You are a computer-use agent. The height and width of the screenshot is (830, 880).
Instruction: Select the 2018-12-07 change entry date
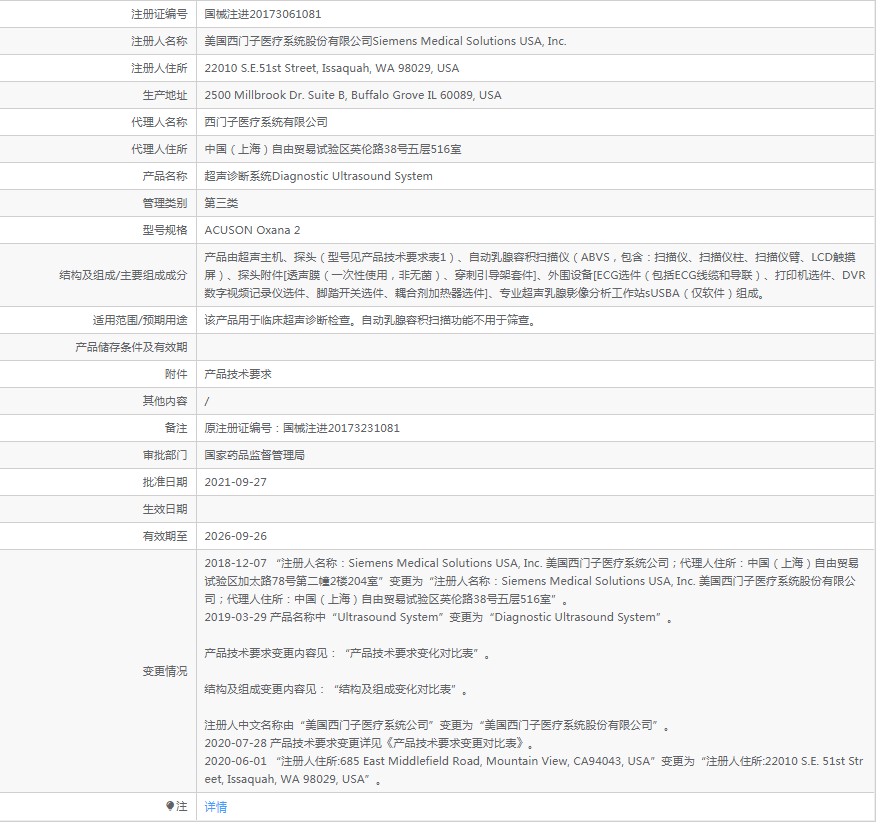coord(236,562)
